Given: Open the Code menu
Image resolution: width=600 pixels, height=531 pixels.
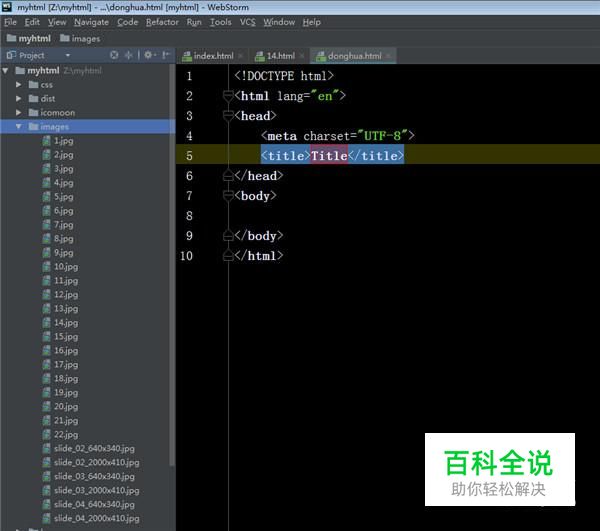Looking at the screenshot, I should (x=127, y=22).
